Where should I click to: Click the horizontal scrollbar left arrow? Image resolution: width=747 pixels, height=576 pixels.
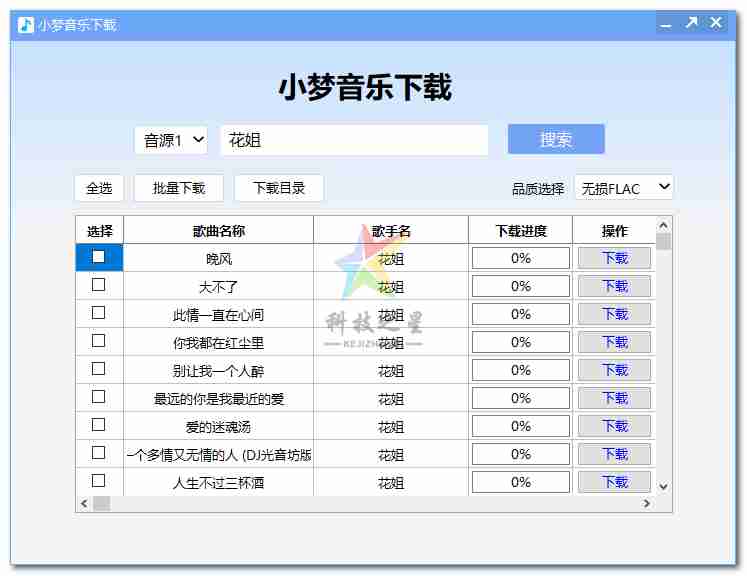tap(84, 504)
